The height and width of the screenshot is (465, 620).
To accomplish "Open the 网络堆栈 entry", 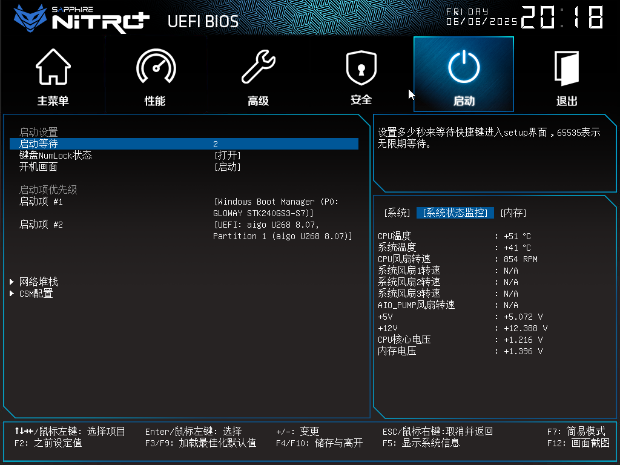I will tap(39, 282).
